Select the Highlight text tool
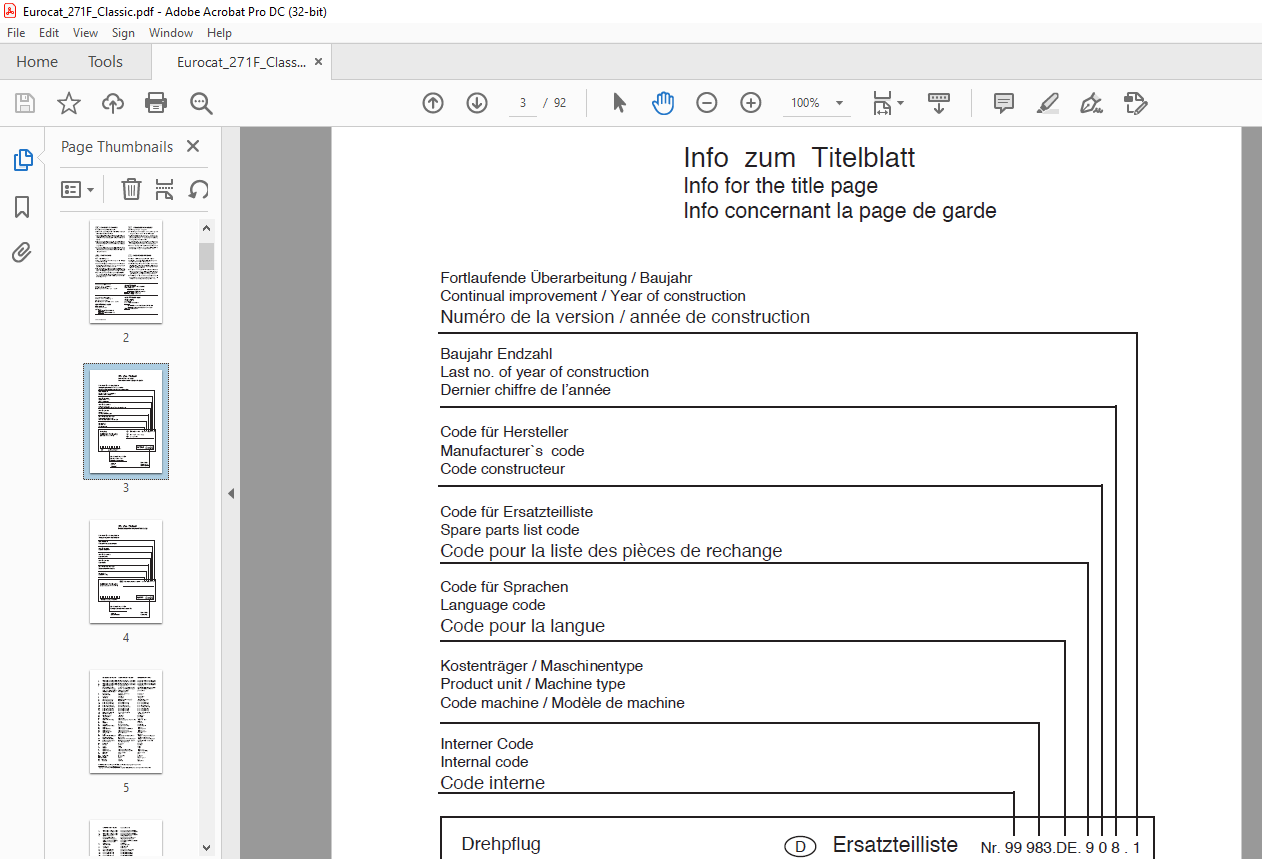Image resolution: width=1262 pixels, height=859 pixels. click(1047, 103)
